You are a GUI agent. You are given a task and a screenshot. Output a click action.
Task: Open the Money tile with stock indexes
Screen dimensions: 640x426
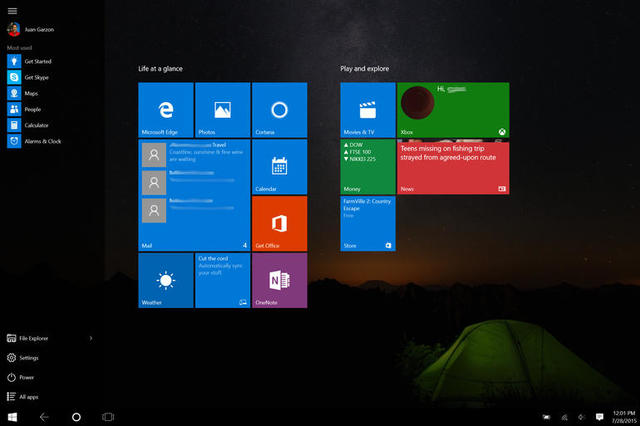click(x=368, y=167)
